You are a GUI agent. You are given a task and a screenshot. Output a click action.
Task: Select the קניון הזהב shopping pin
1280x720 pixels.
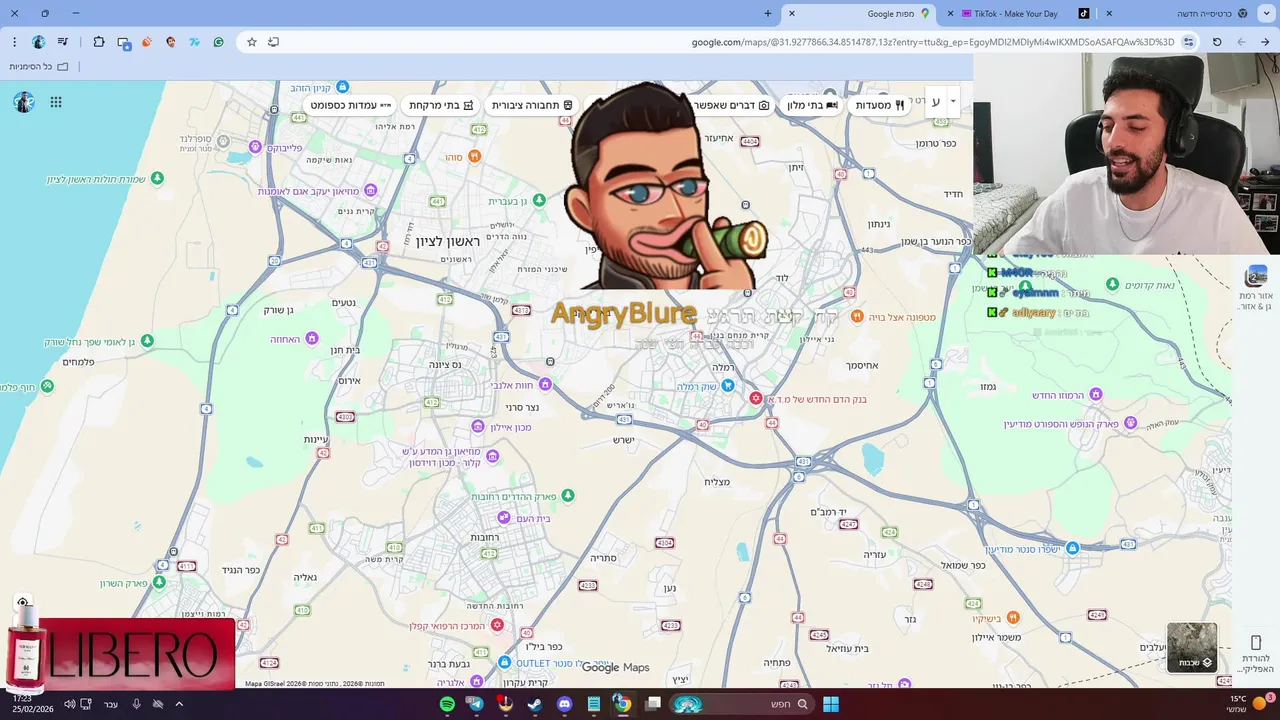point(342,87)
